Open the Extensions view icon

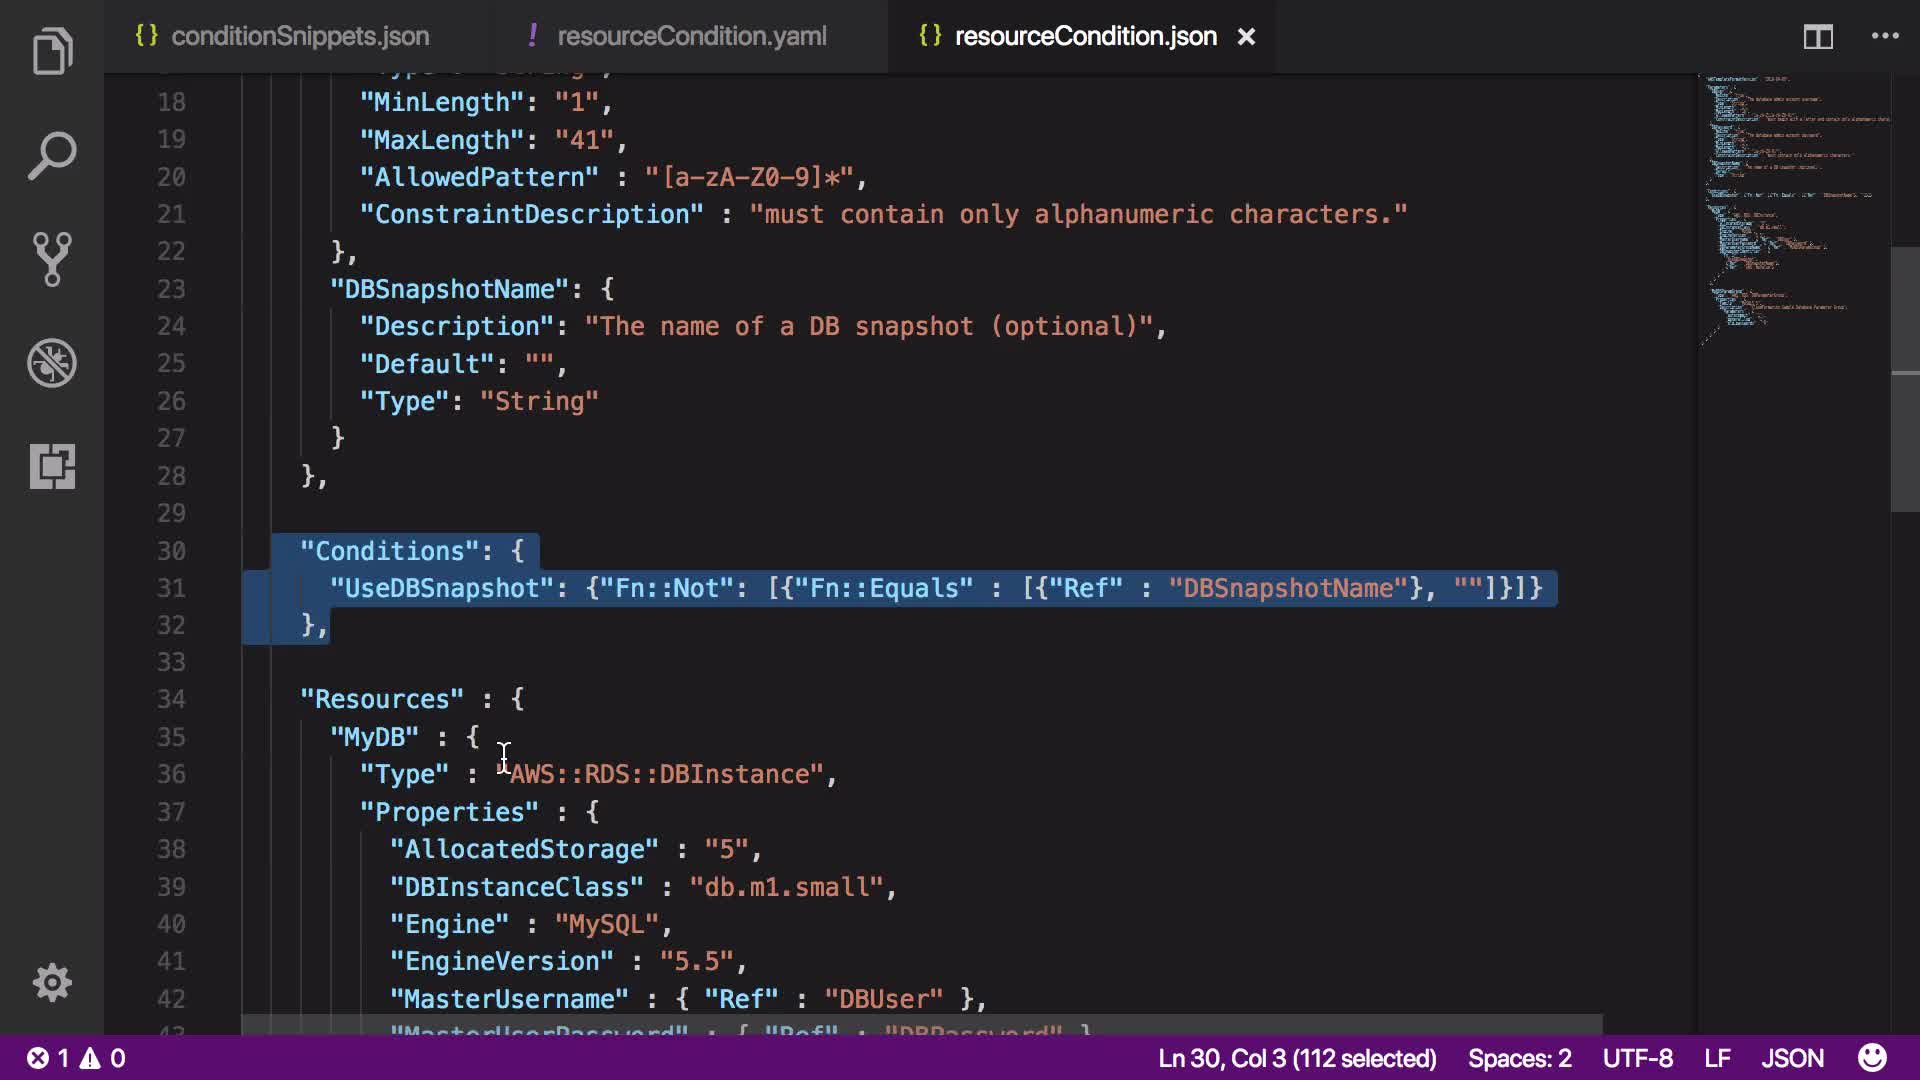52,466
